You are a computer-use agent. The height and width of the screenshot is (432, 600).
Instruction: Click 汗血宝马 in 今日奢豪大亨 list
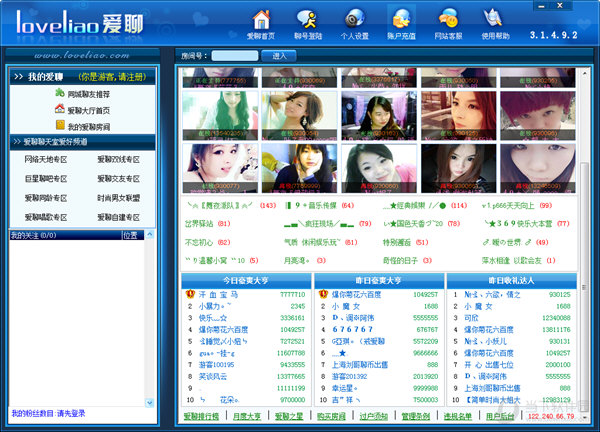tap(218, 295)
